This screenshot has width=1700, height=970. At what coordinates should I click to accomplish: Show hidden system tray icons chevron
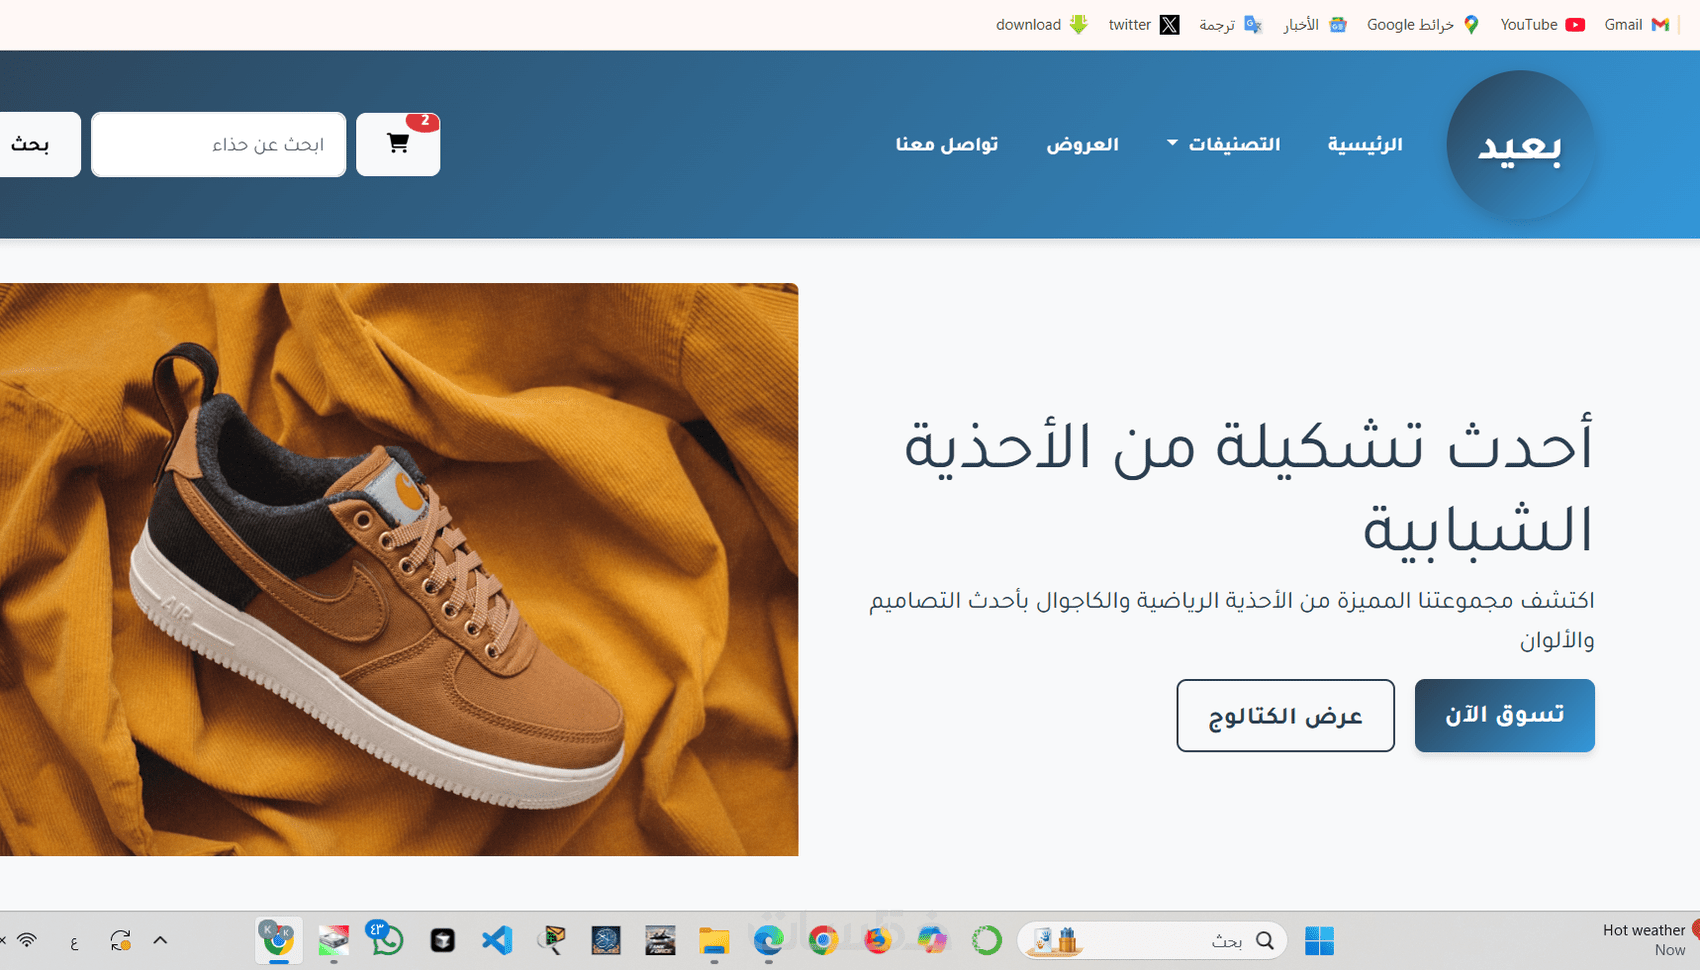[x=160, y=940]
